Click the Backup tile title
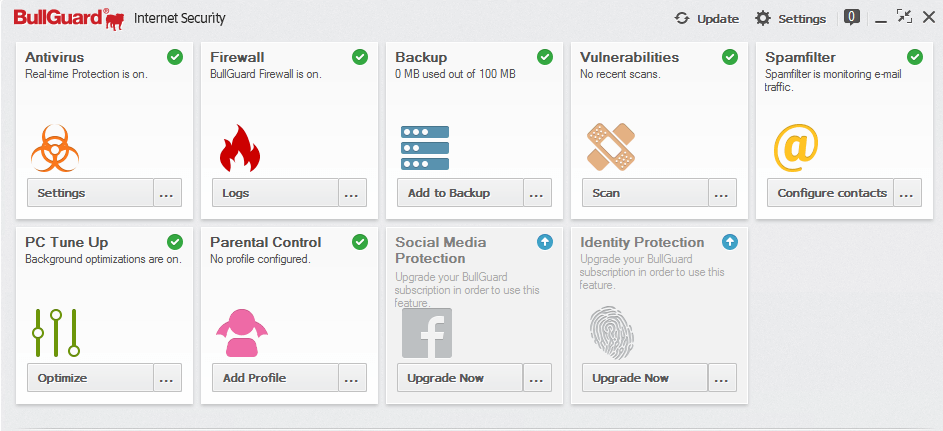 coord(421,57)
